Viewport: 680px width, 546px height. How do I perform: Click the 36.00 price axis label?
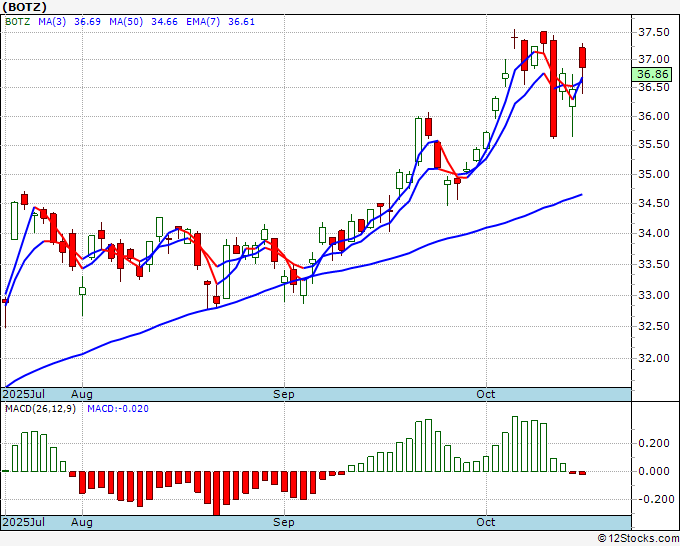654,116
